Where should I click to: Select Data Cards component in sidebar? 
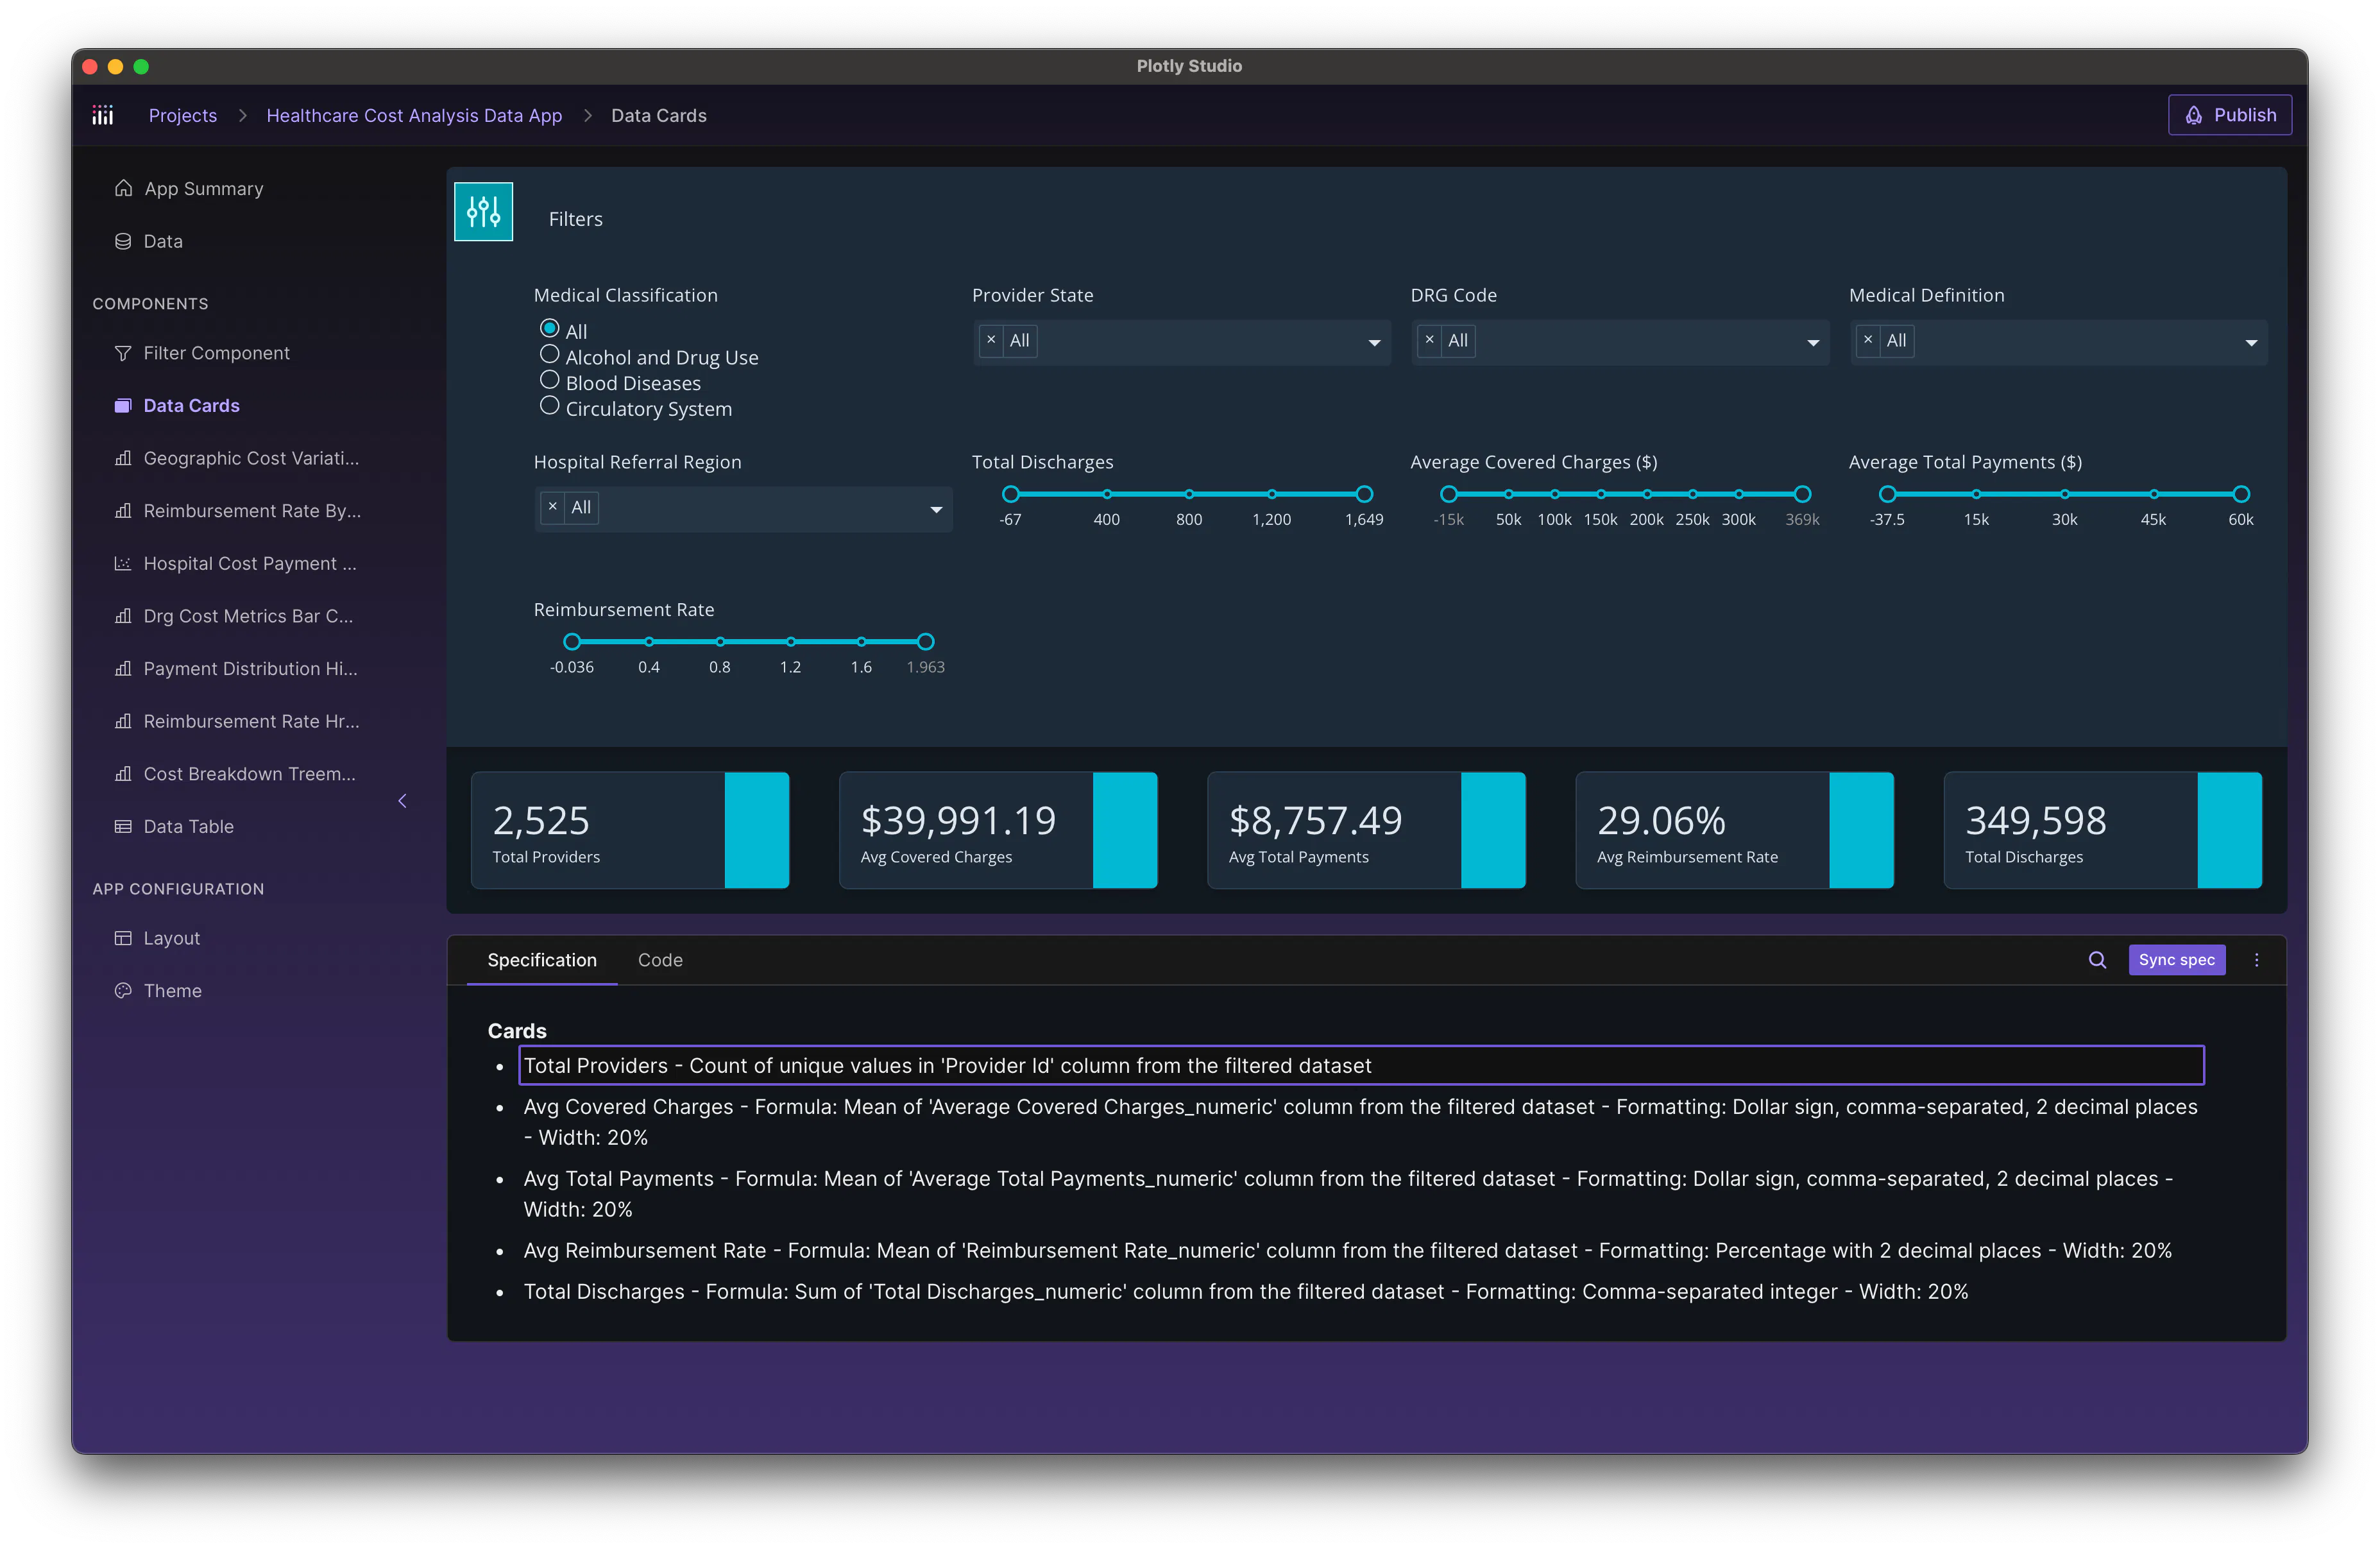(177, 405)
